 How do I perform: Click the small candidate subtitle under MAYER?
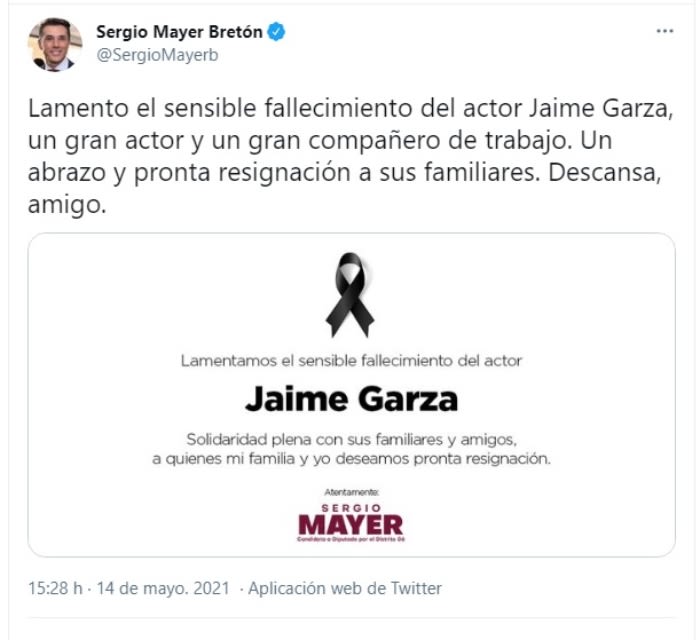click(x=351, y=540)
